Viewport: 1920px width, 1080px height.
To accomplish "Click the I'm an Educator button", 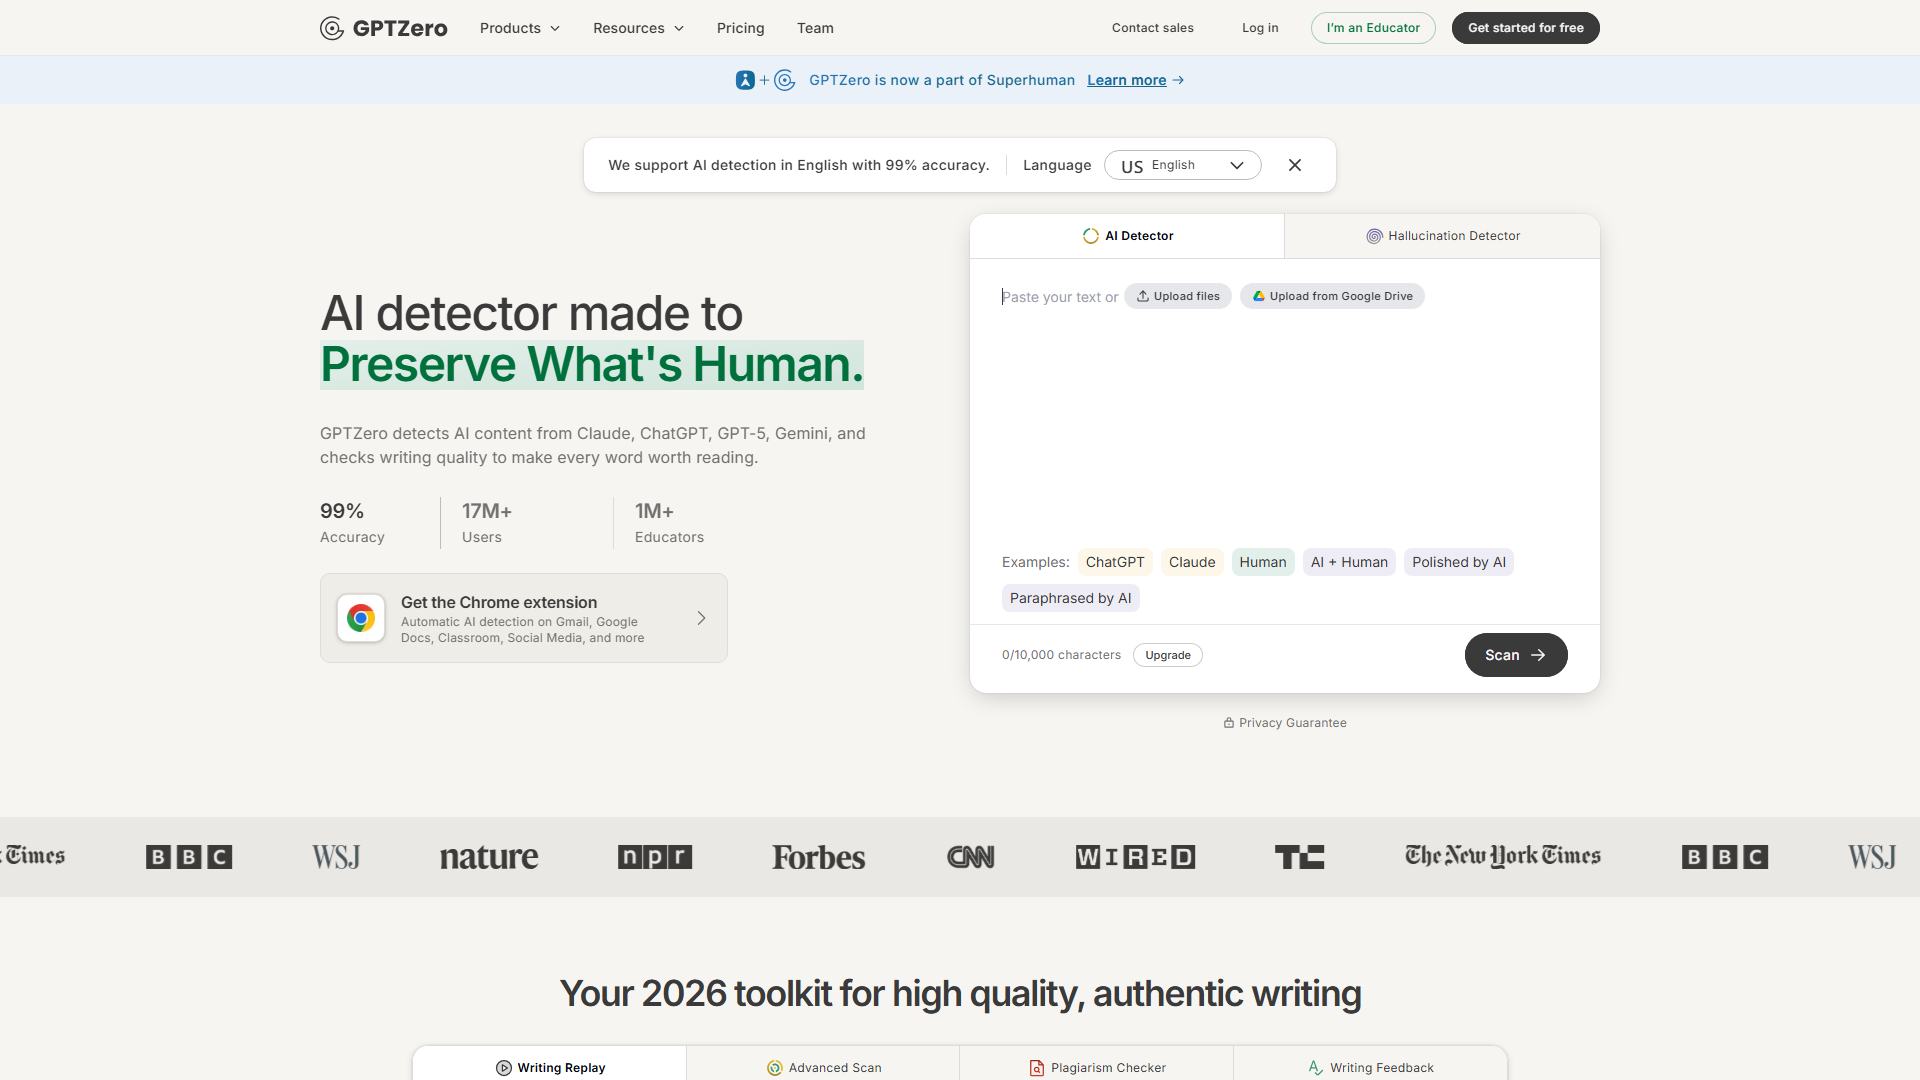I will click(1373, 28).
